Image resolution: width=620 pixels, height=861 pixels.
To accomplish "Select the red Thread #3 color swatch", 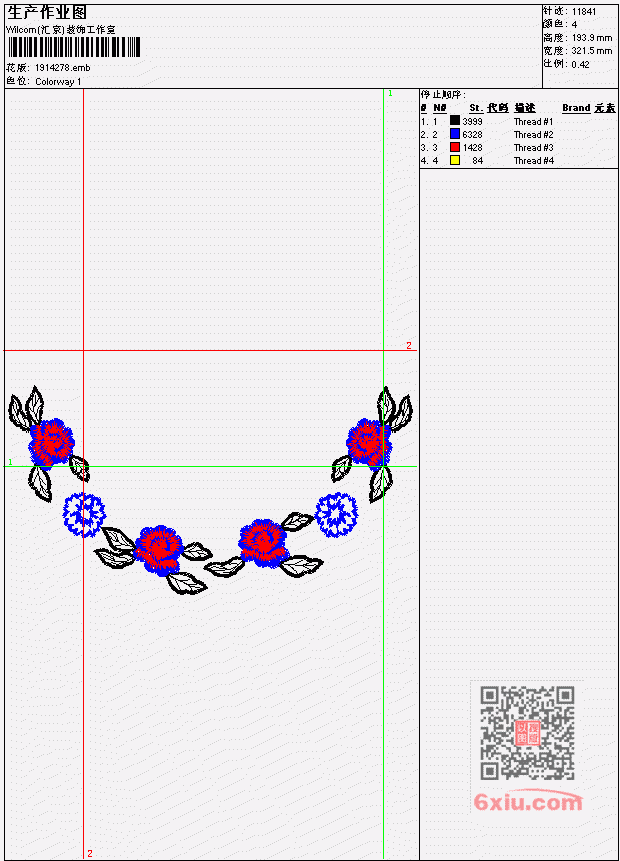I will 455,147.
